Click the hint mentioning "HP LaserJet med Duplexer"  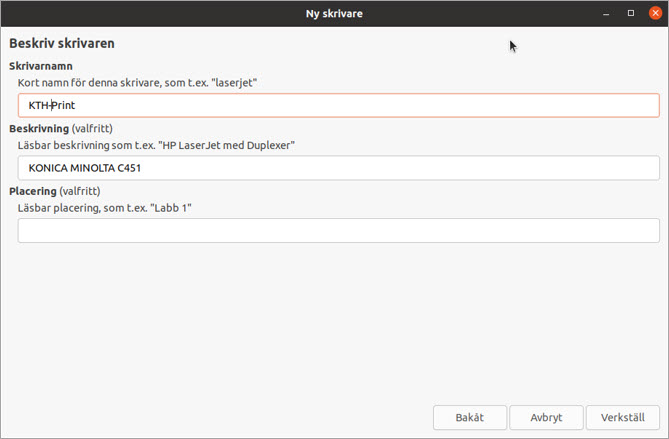(155, 145)
